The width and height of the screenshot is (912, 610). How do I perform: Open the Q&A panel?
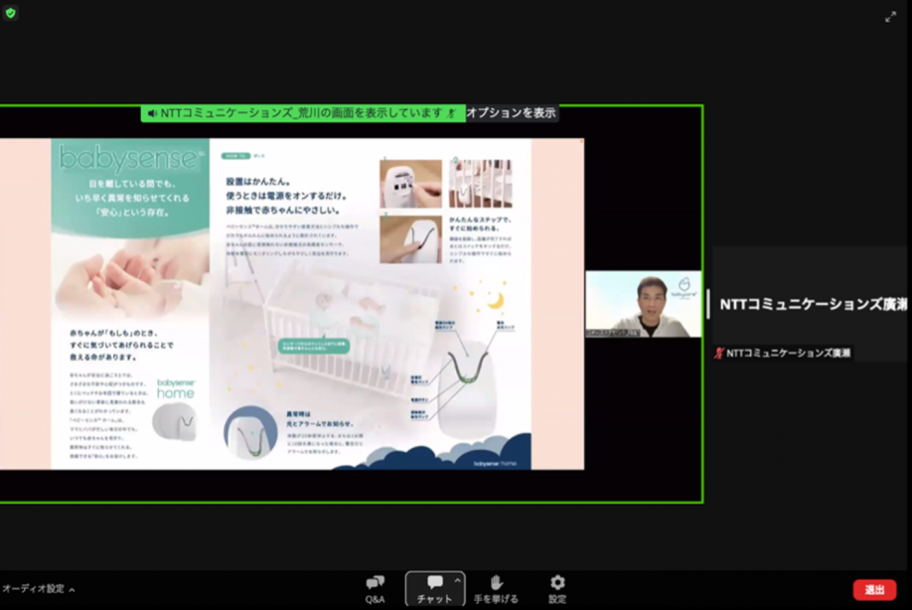coord(375,590)
